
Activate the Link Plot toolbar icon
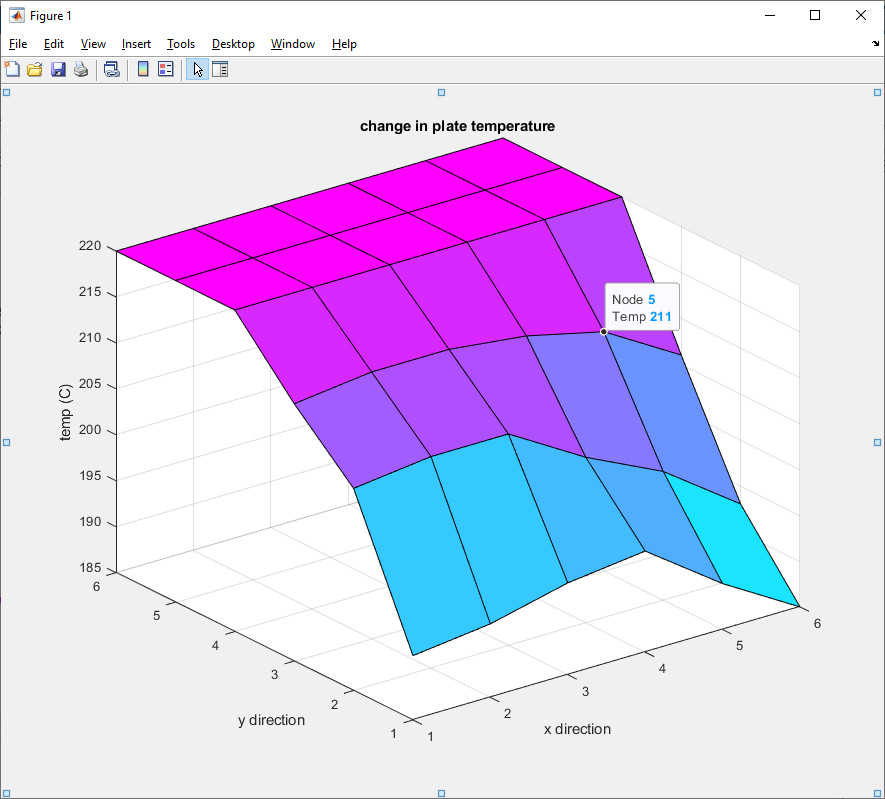pyautogui.click(x=112, y=69)
